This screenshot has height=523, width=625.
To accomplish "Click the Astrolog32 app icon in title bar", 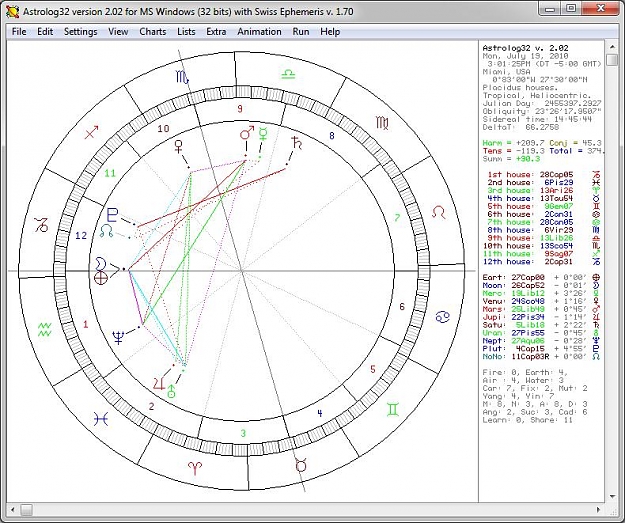I will click(12, 11).
